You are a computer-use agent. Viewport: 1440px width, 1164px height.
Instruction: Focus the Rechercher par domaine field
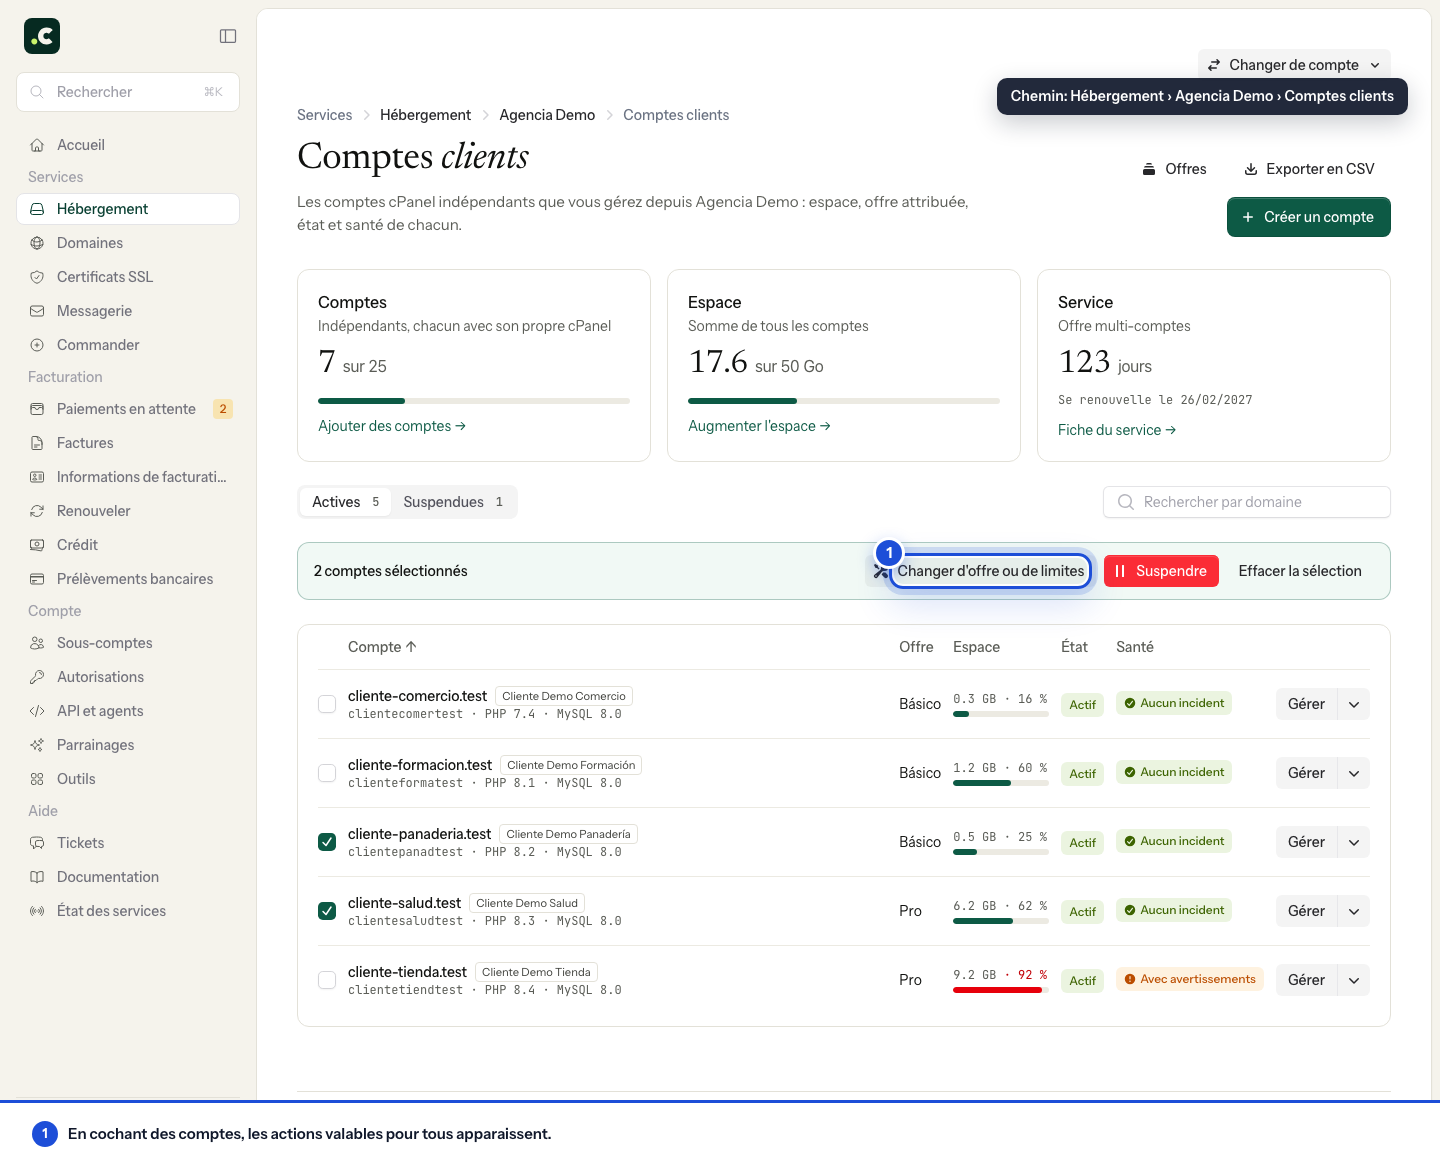pyautogui.click(x=1247, y=502)
